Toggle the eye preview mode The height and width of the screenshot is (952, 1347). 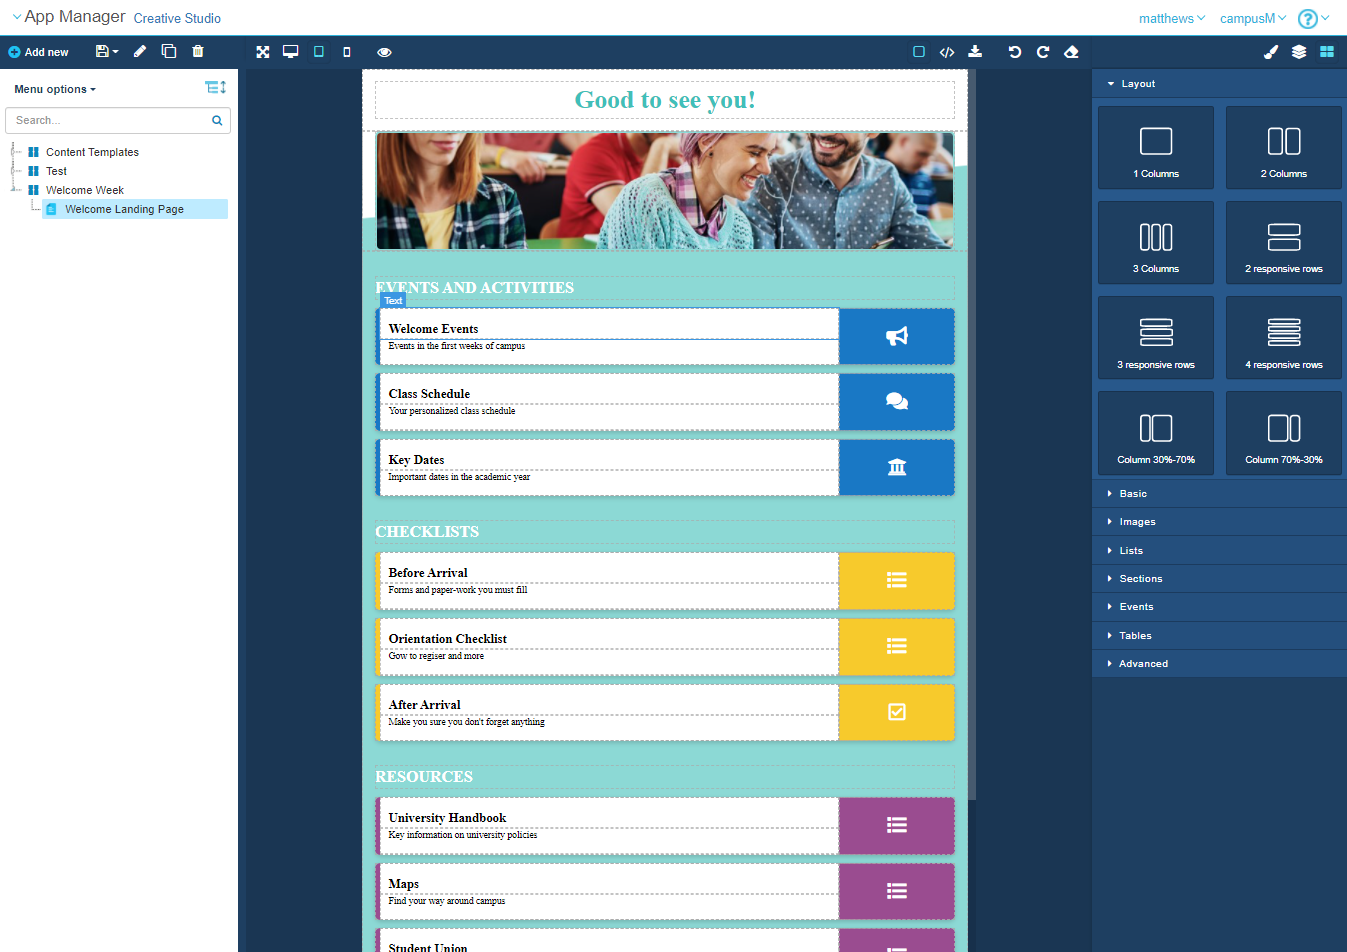tap(384, 52)
